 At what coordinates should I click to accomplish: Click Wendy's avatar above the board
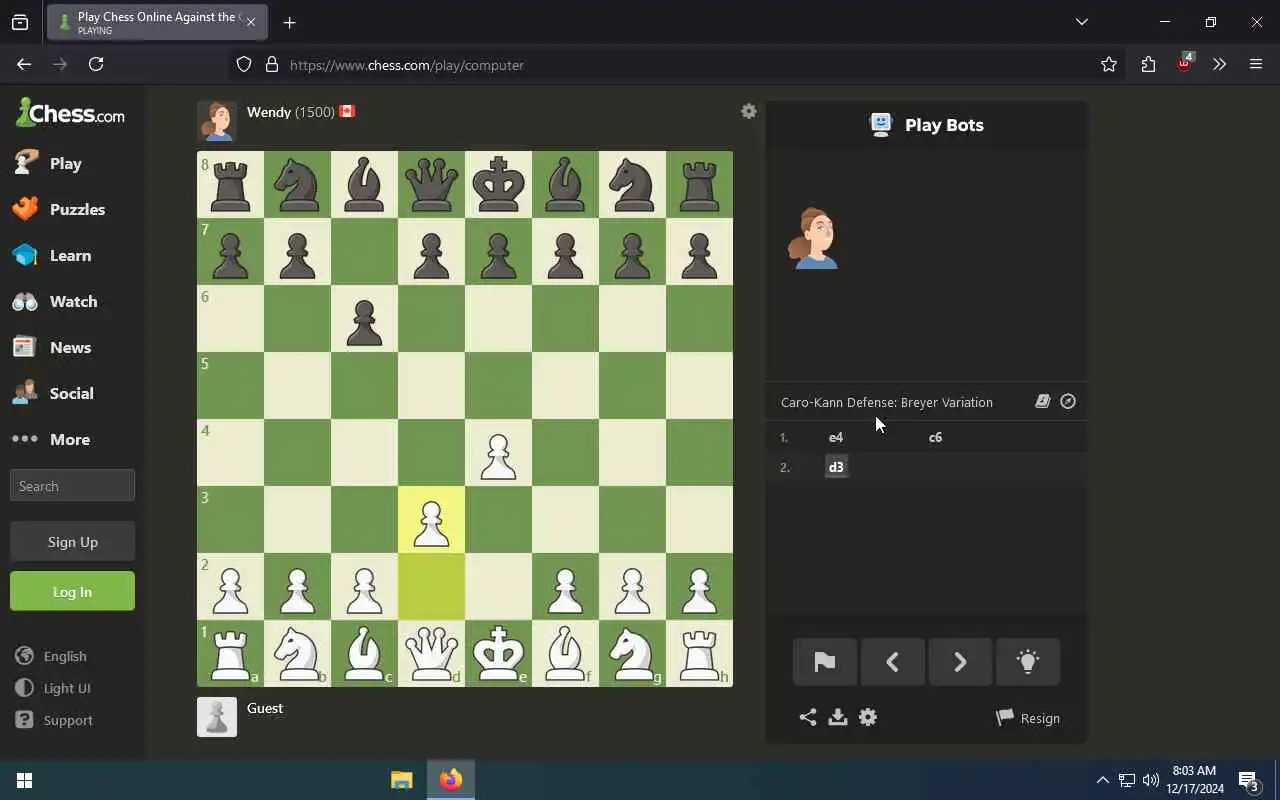click(x=217, y=121)
